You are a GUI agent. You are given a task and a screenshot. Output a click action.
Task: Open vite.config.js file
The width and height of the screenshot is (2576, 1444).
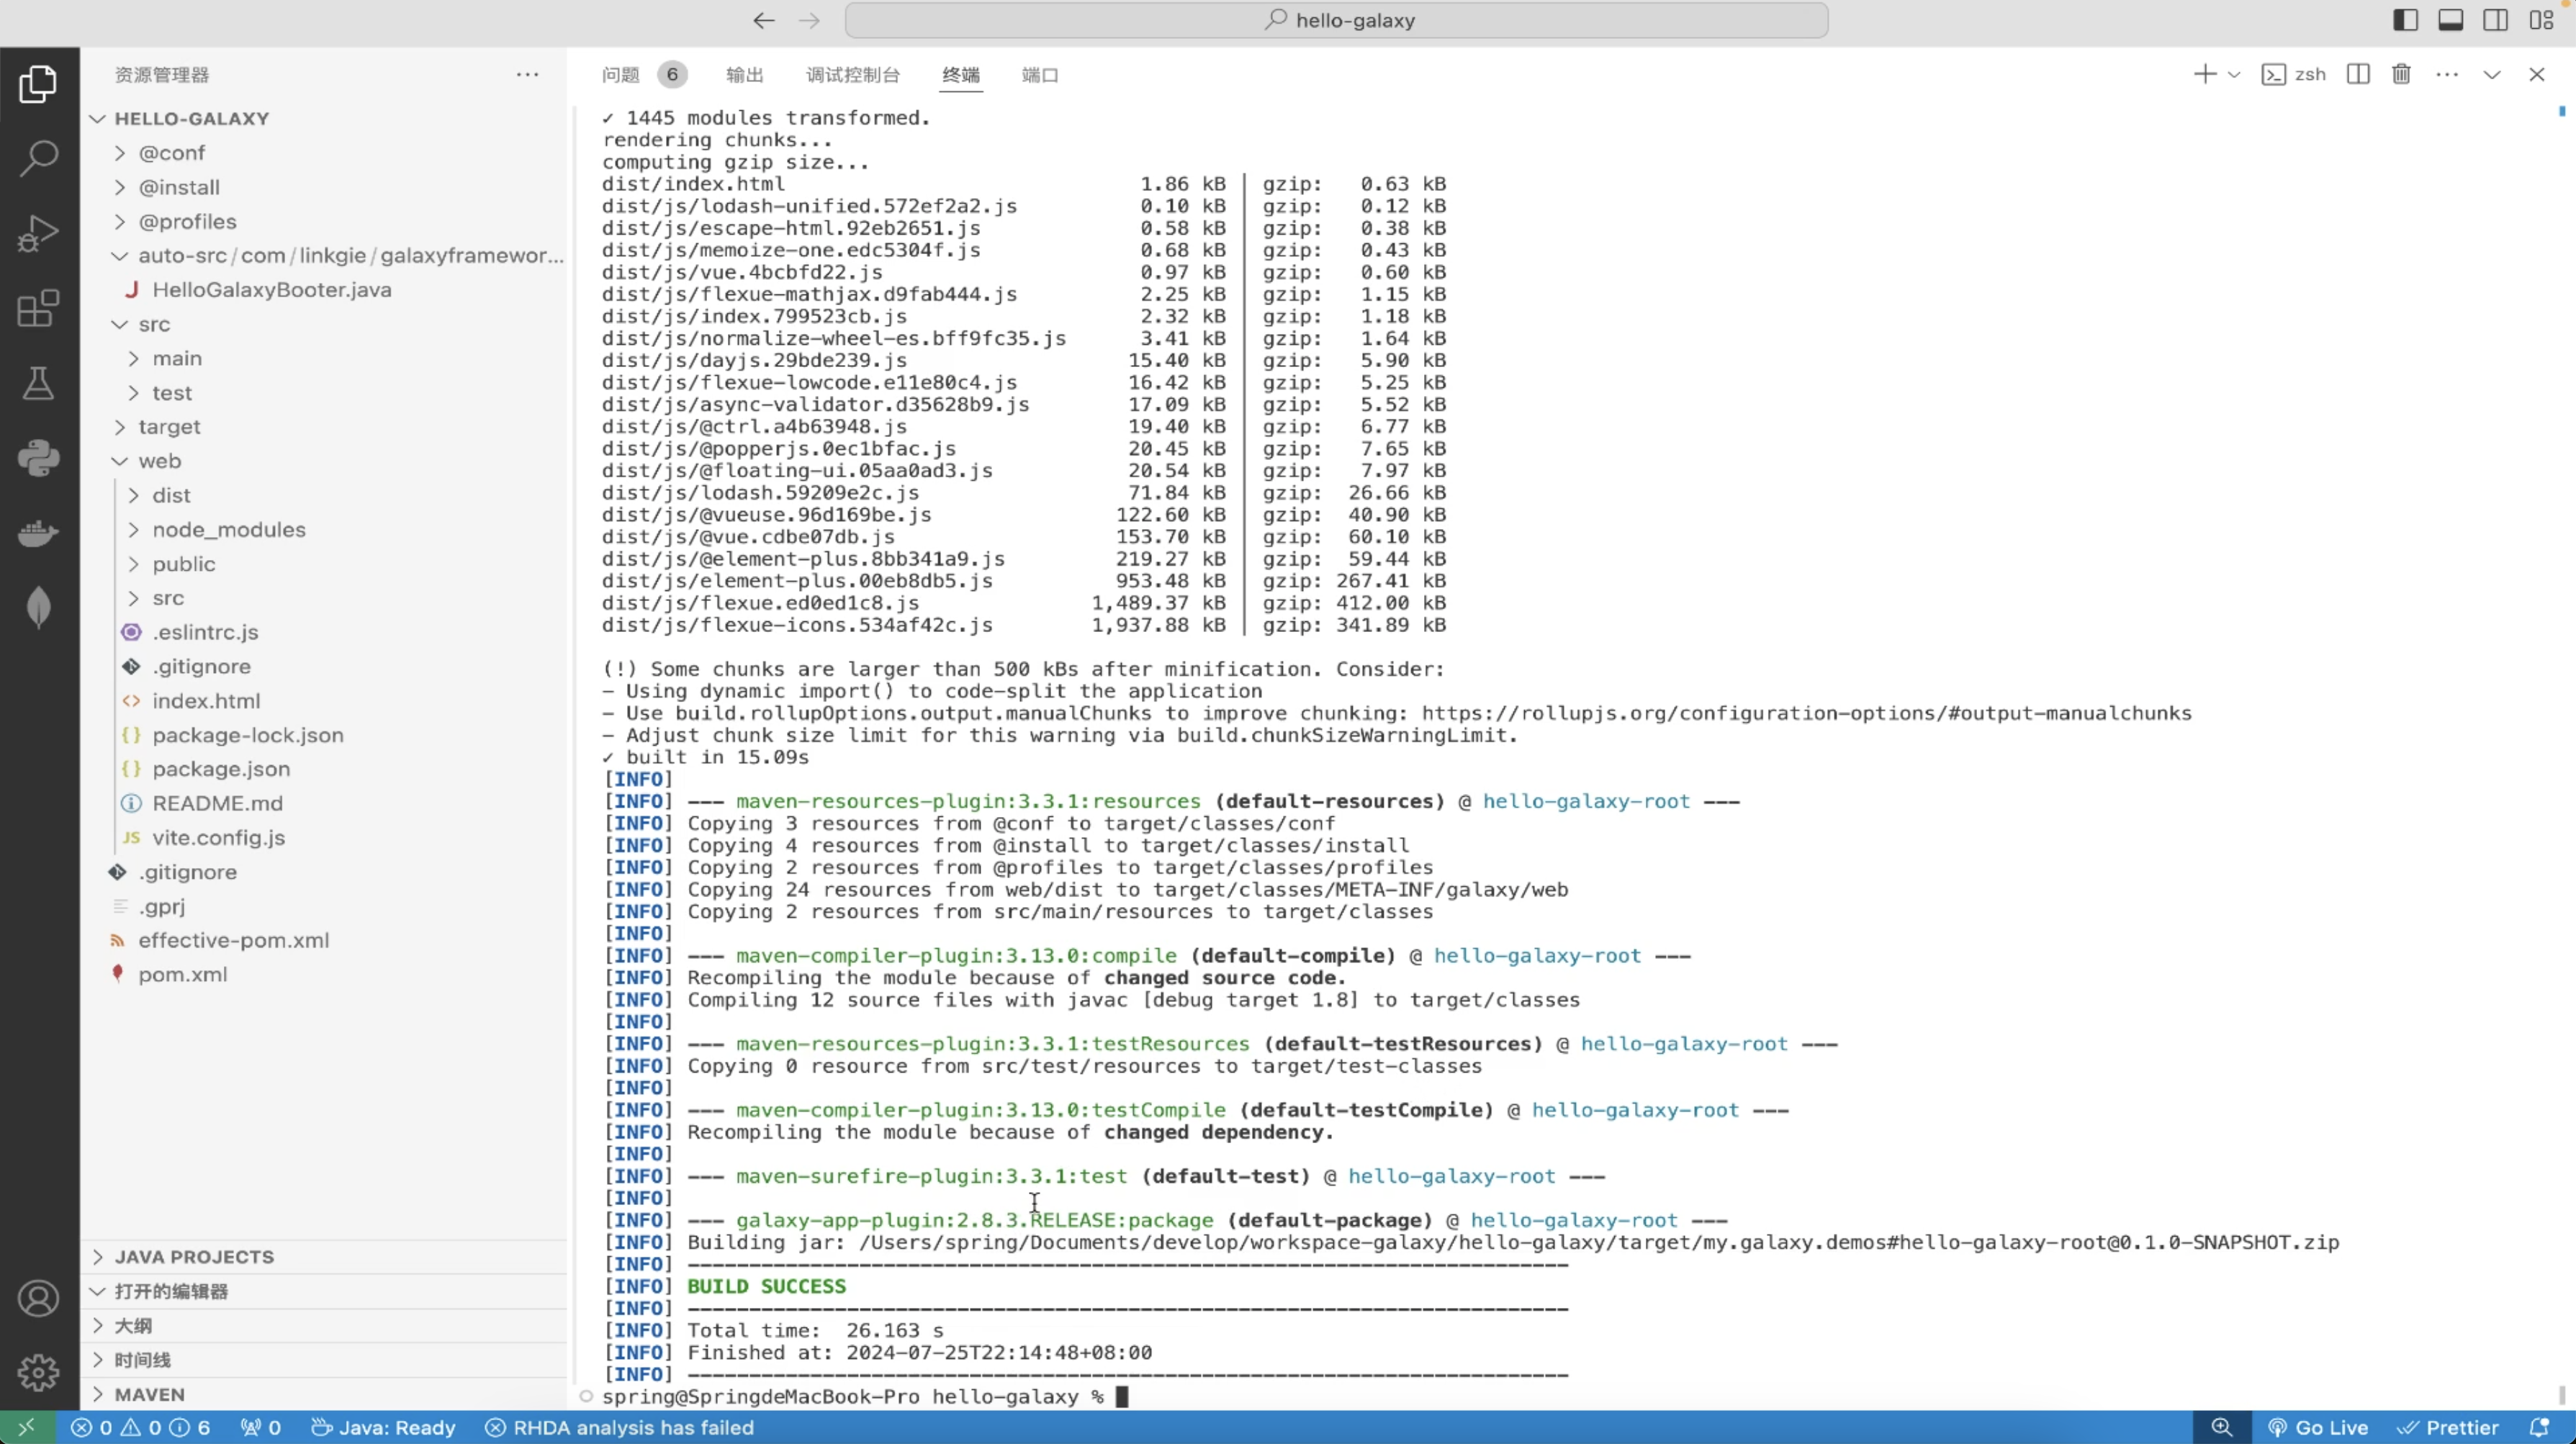(x=325, y=838)
